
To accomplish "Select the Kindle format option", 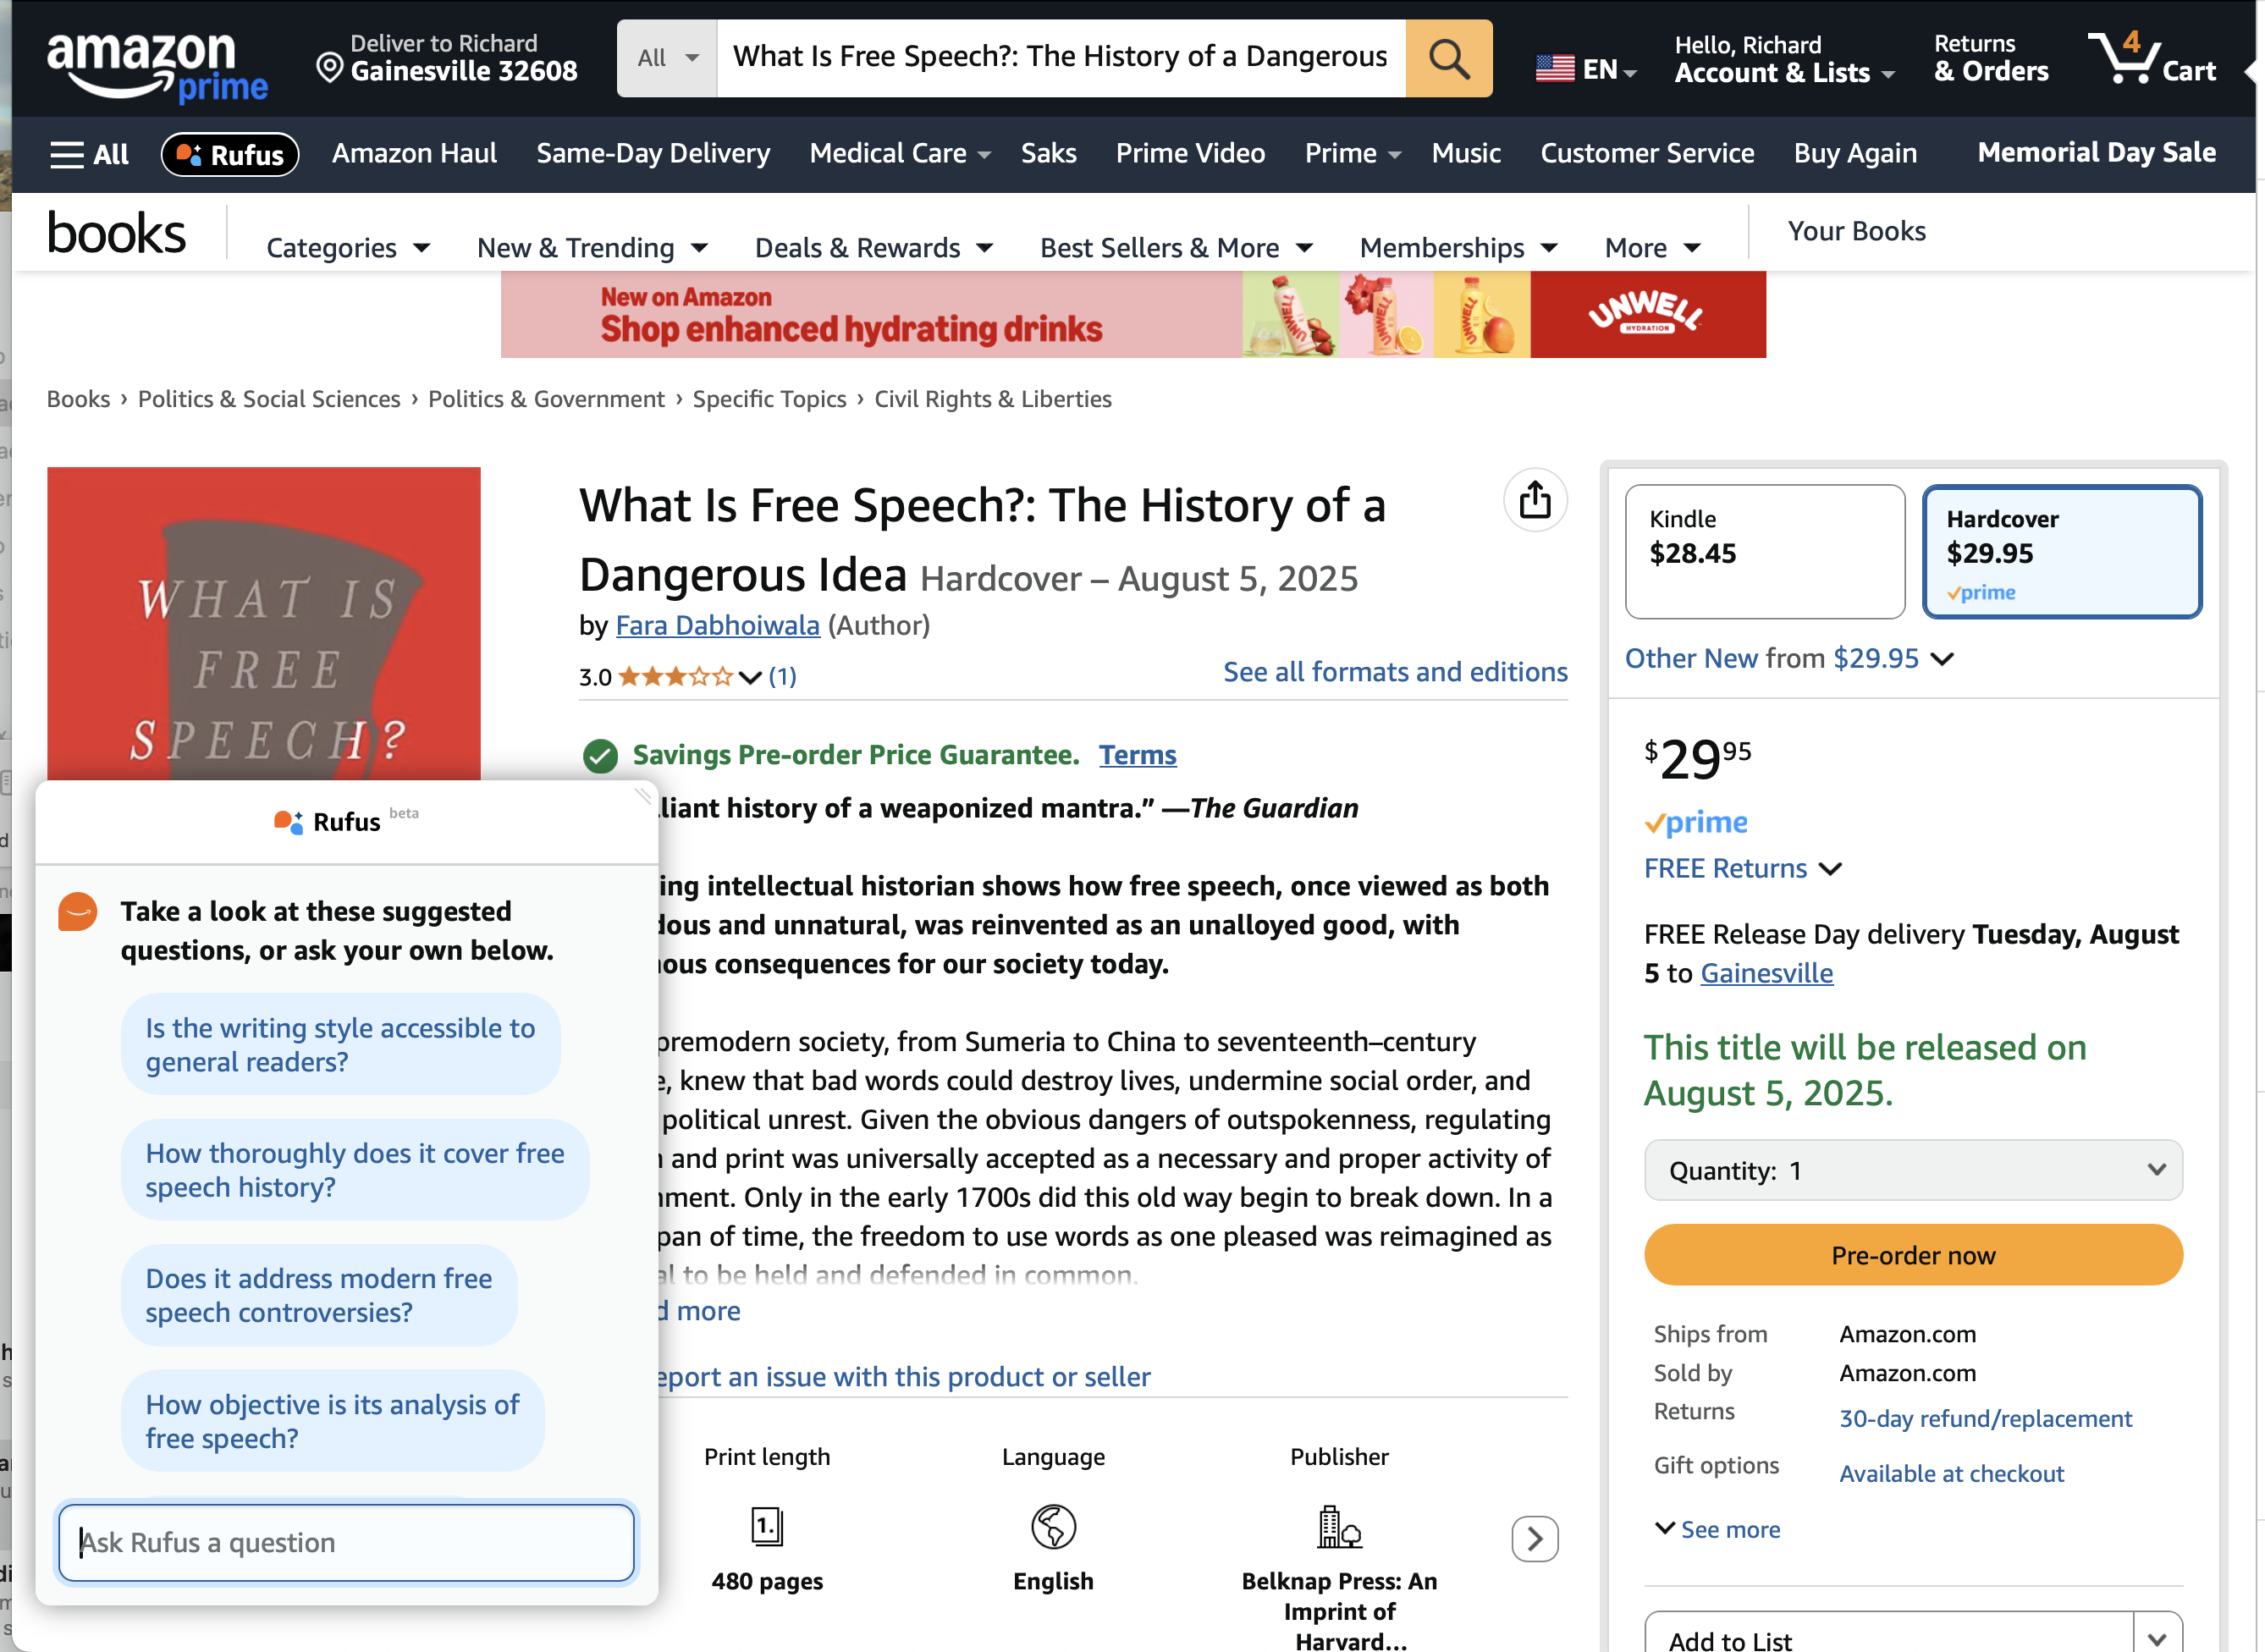I will (x=1764, y=551).
